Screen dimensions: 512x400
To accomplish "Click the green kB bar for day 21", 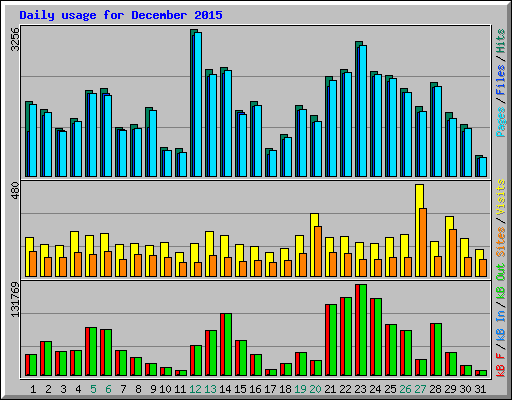I will [333, 340].
